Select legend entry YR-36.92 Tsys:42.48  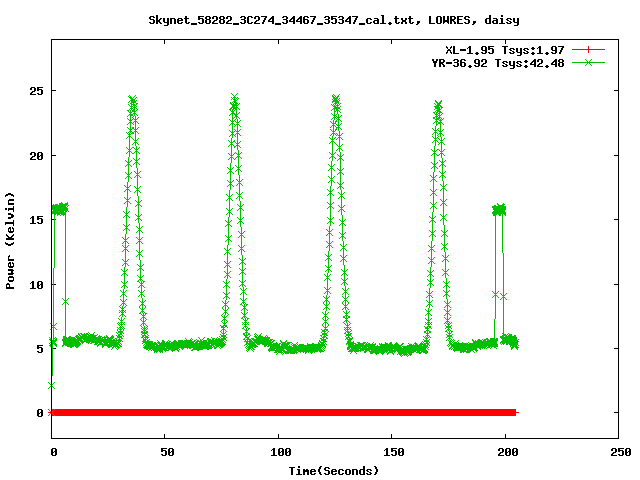pos(498,63)
